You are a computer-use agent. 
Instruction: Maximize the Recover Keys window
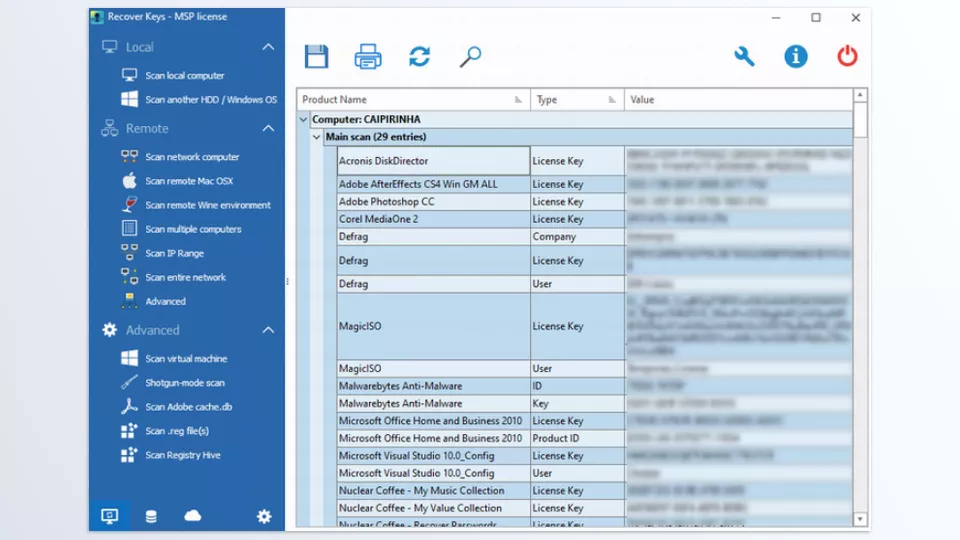coord(816,17)
